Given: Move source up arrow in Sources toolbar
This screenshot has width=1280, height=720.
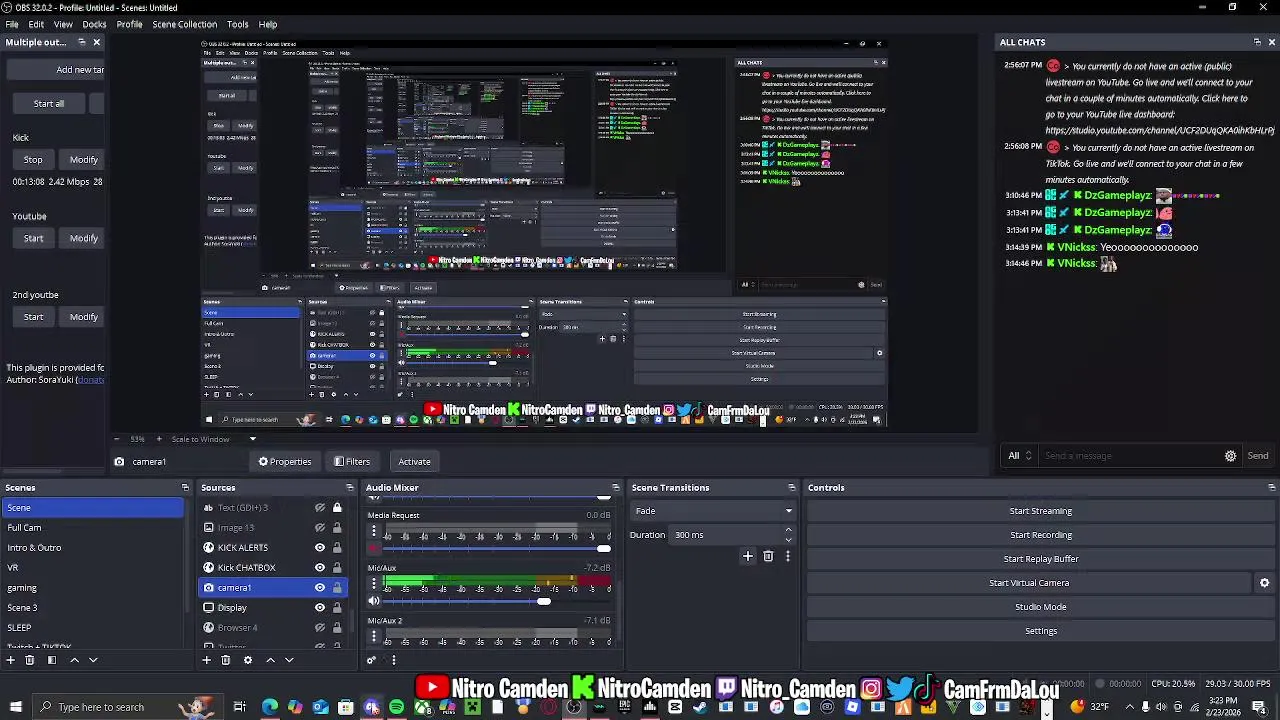Looking at the screenshot, I should click(x=270, y=660).
